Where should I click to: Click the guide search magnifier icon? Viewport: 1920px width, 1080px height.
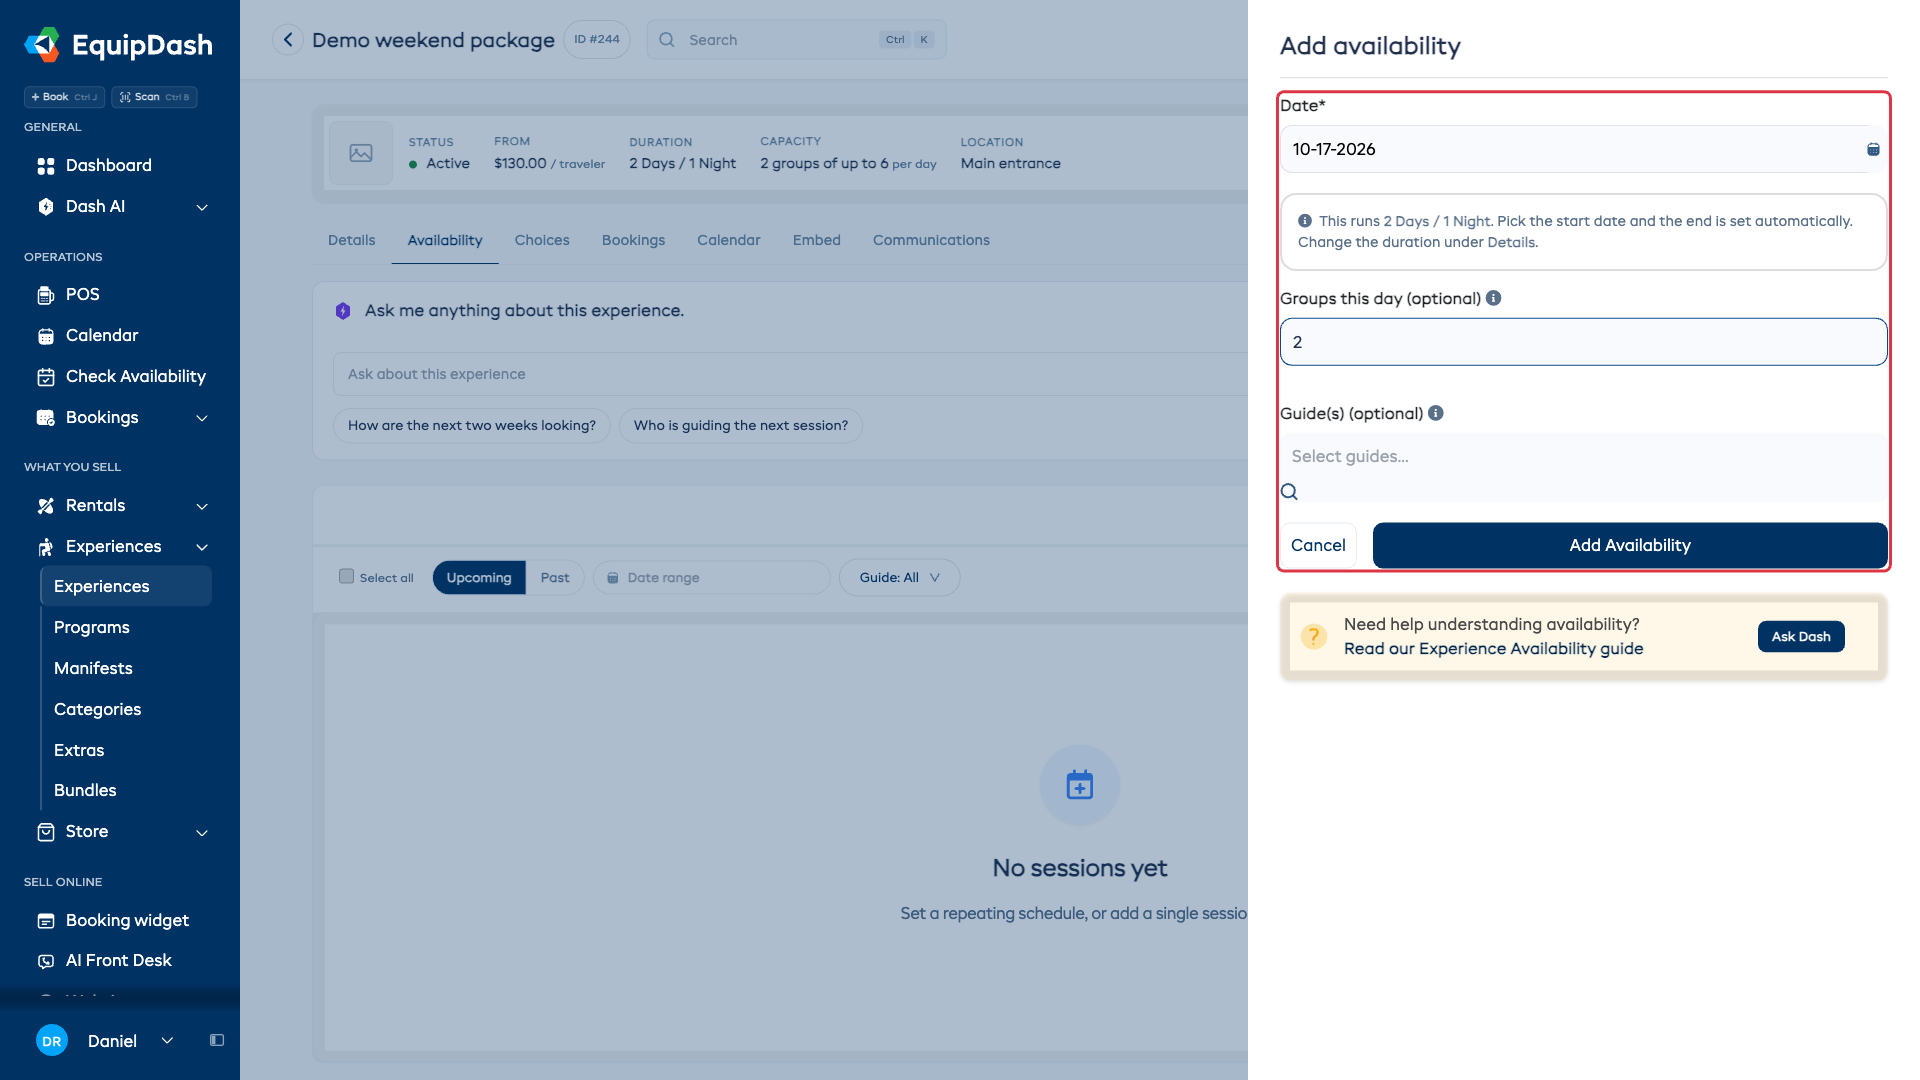click(1289, 491)
